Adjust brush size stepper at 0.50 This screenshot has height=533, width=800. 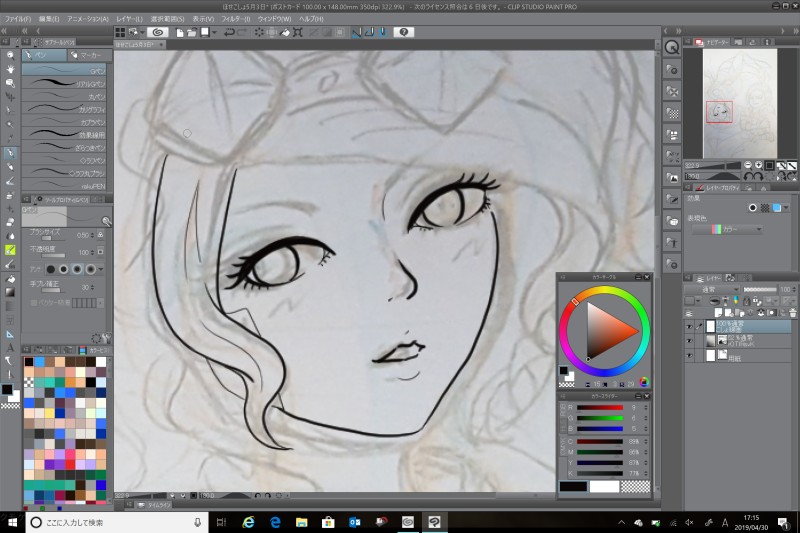point(92,235)
